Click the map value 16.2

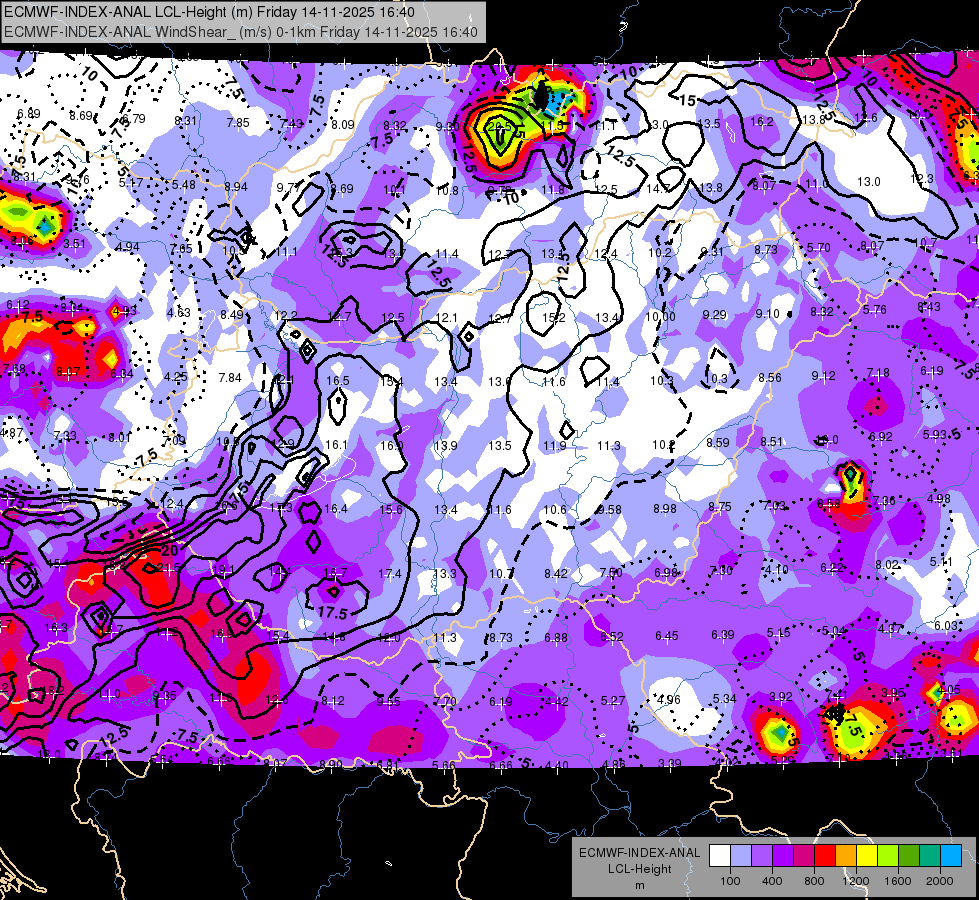point(762,122)
